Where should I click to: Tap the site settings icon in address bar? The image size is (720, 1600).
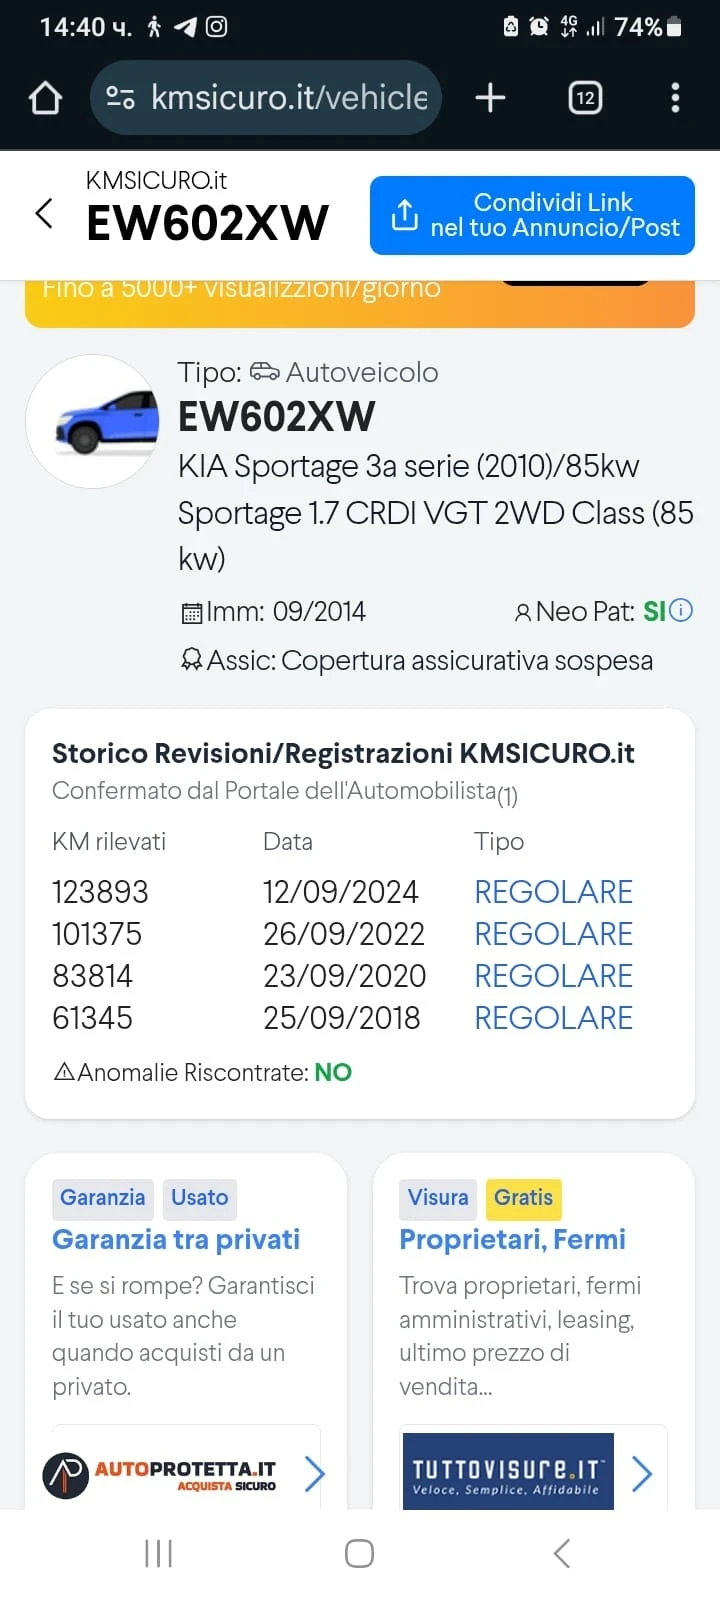pyautogui.click(x=120, y=98)
